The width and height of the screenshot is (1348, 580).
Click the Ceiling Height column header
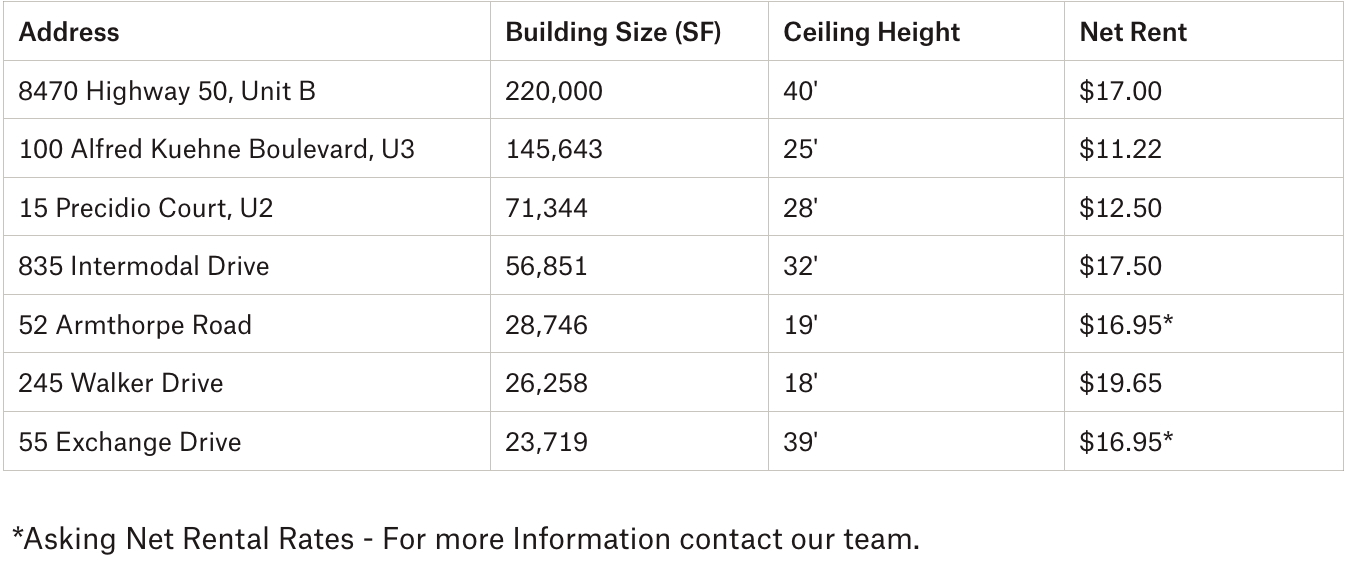point(871,32)
